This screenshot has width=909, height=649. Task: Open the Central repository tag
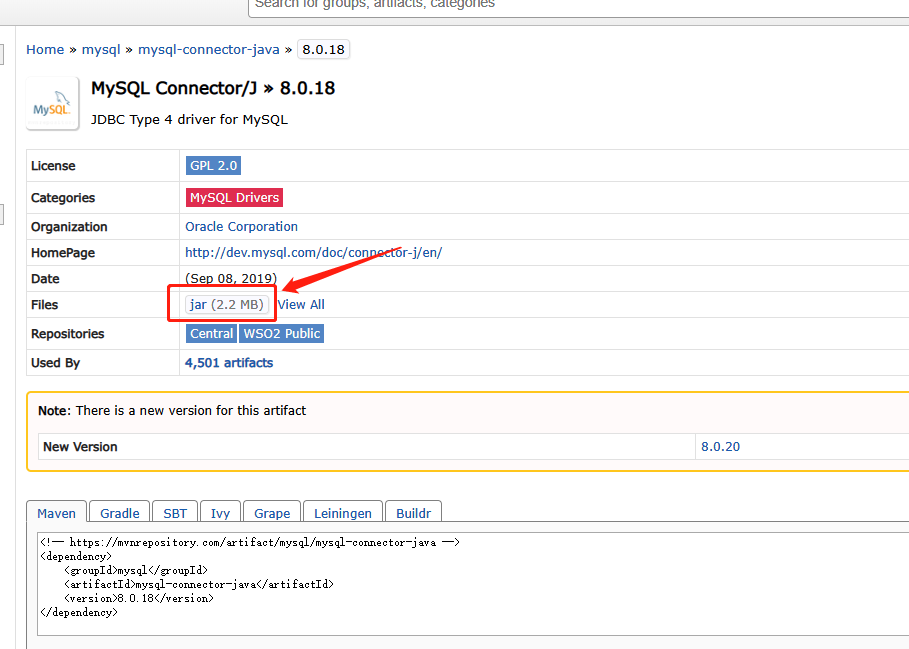click(211, 334)
